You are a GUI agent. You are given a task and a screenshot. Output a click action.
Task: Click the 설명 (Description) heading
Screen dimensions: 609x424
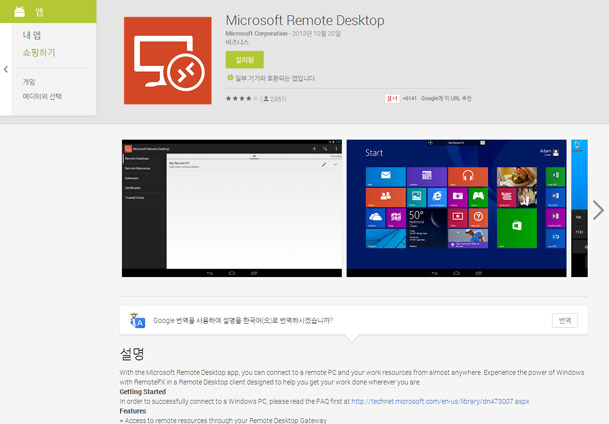tap(132, 354)
